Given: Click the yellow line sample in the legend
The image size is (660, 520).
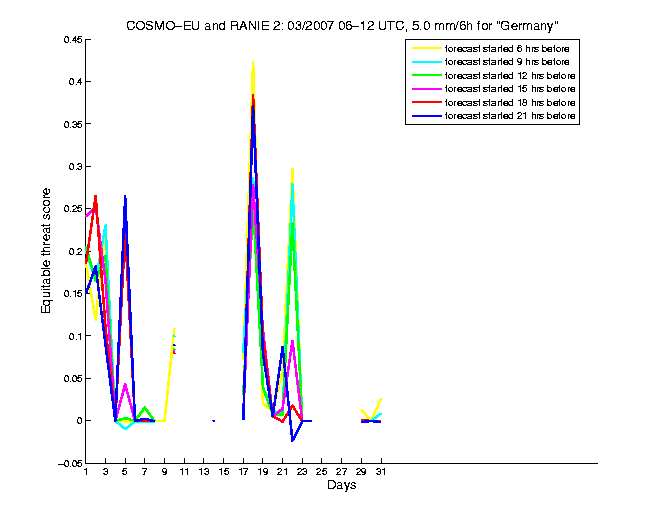Looking at the screenshot, I should click(427, 49).
